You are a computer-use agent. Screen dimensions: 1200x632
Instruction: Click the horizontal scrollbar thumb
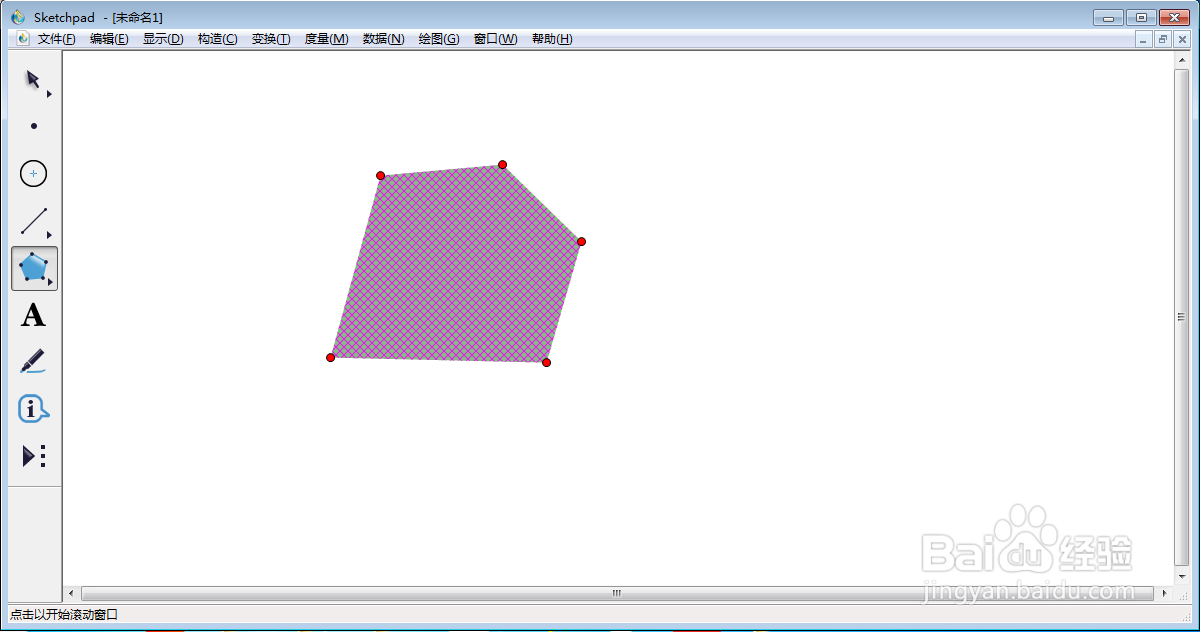(x=617, y=593)
